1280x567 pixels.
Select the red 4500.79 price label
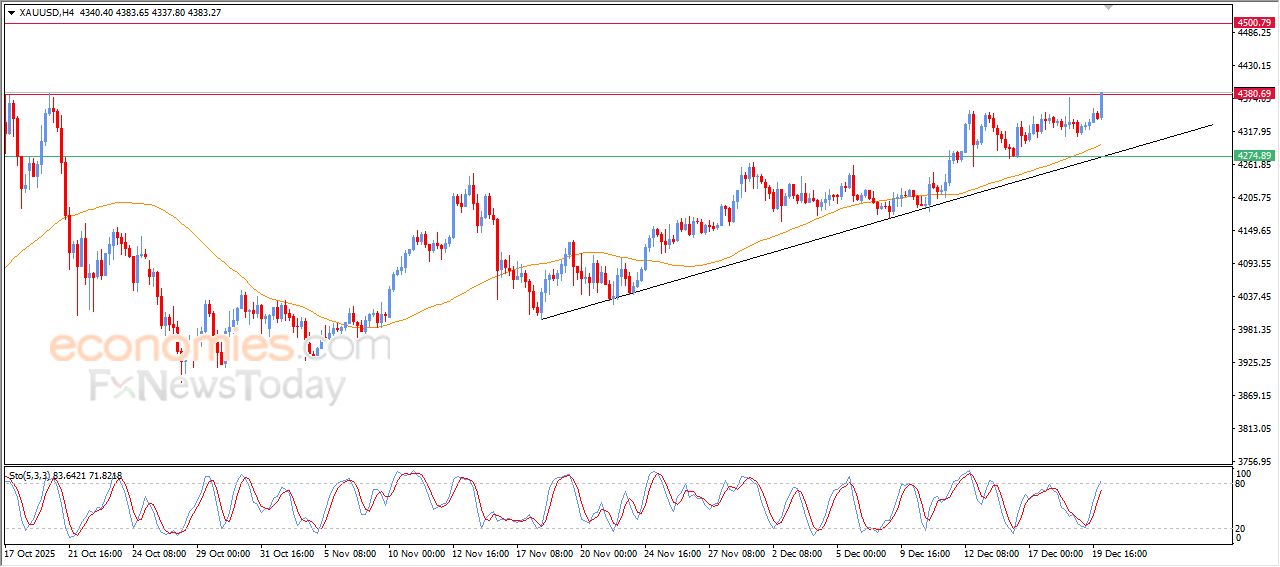(1253, 22)
